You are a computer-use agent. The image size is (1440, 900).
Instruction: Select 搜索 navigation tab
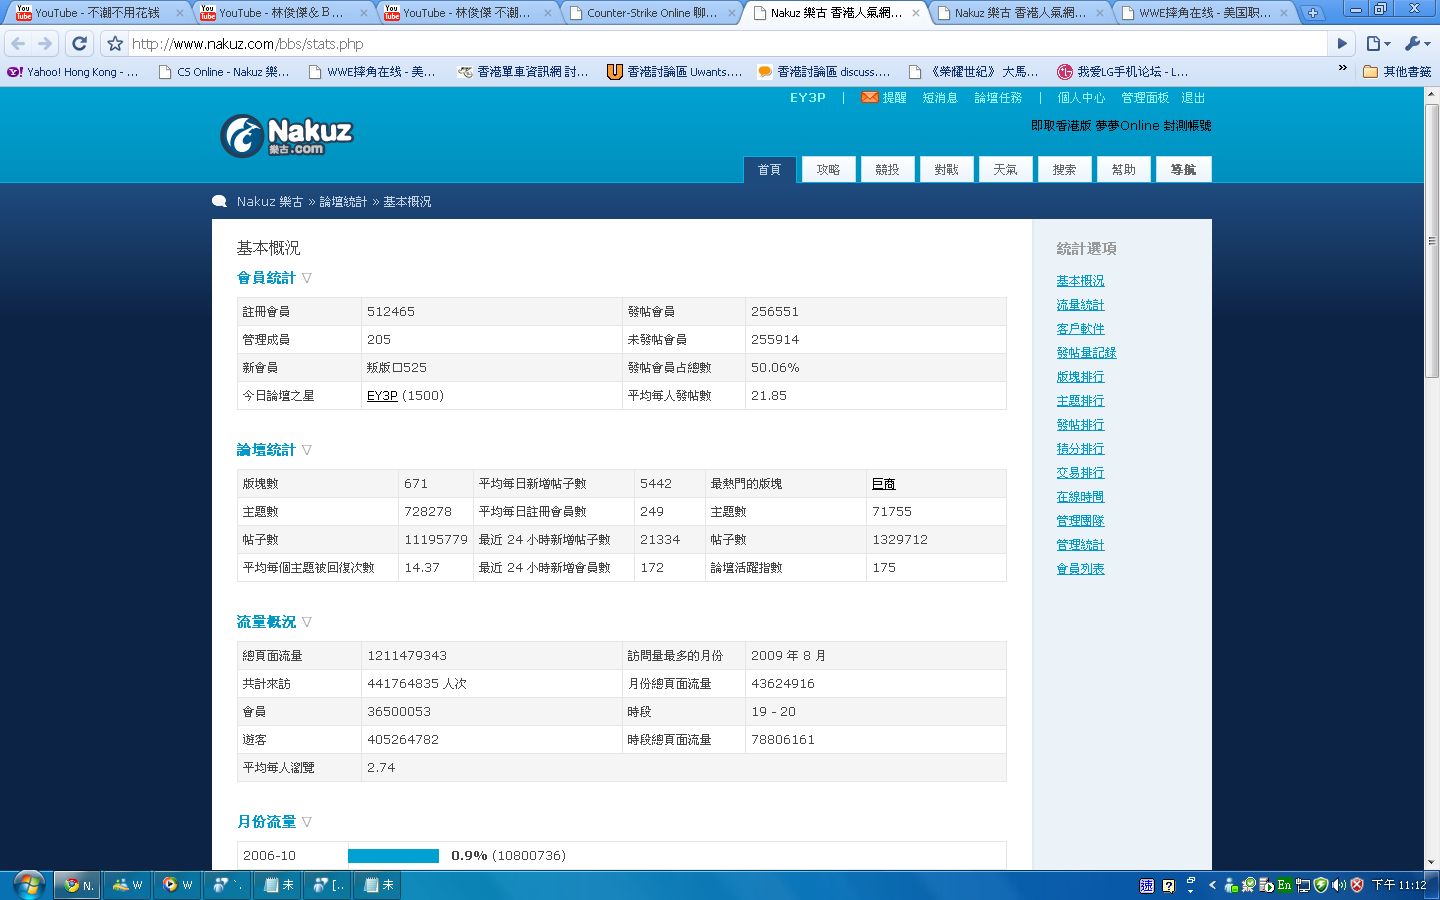coord(1064,169)
